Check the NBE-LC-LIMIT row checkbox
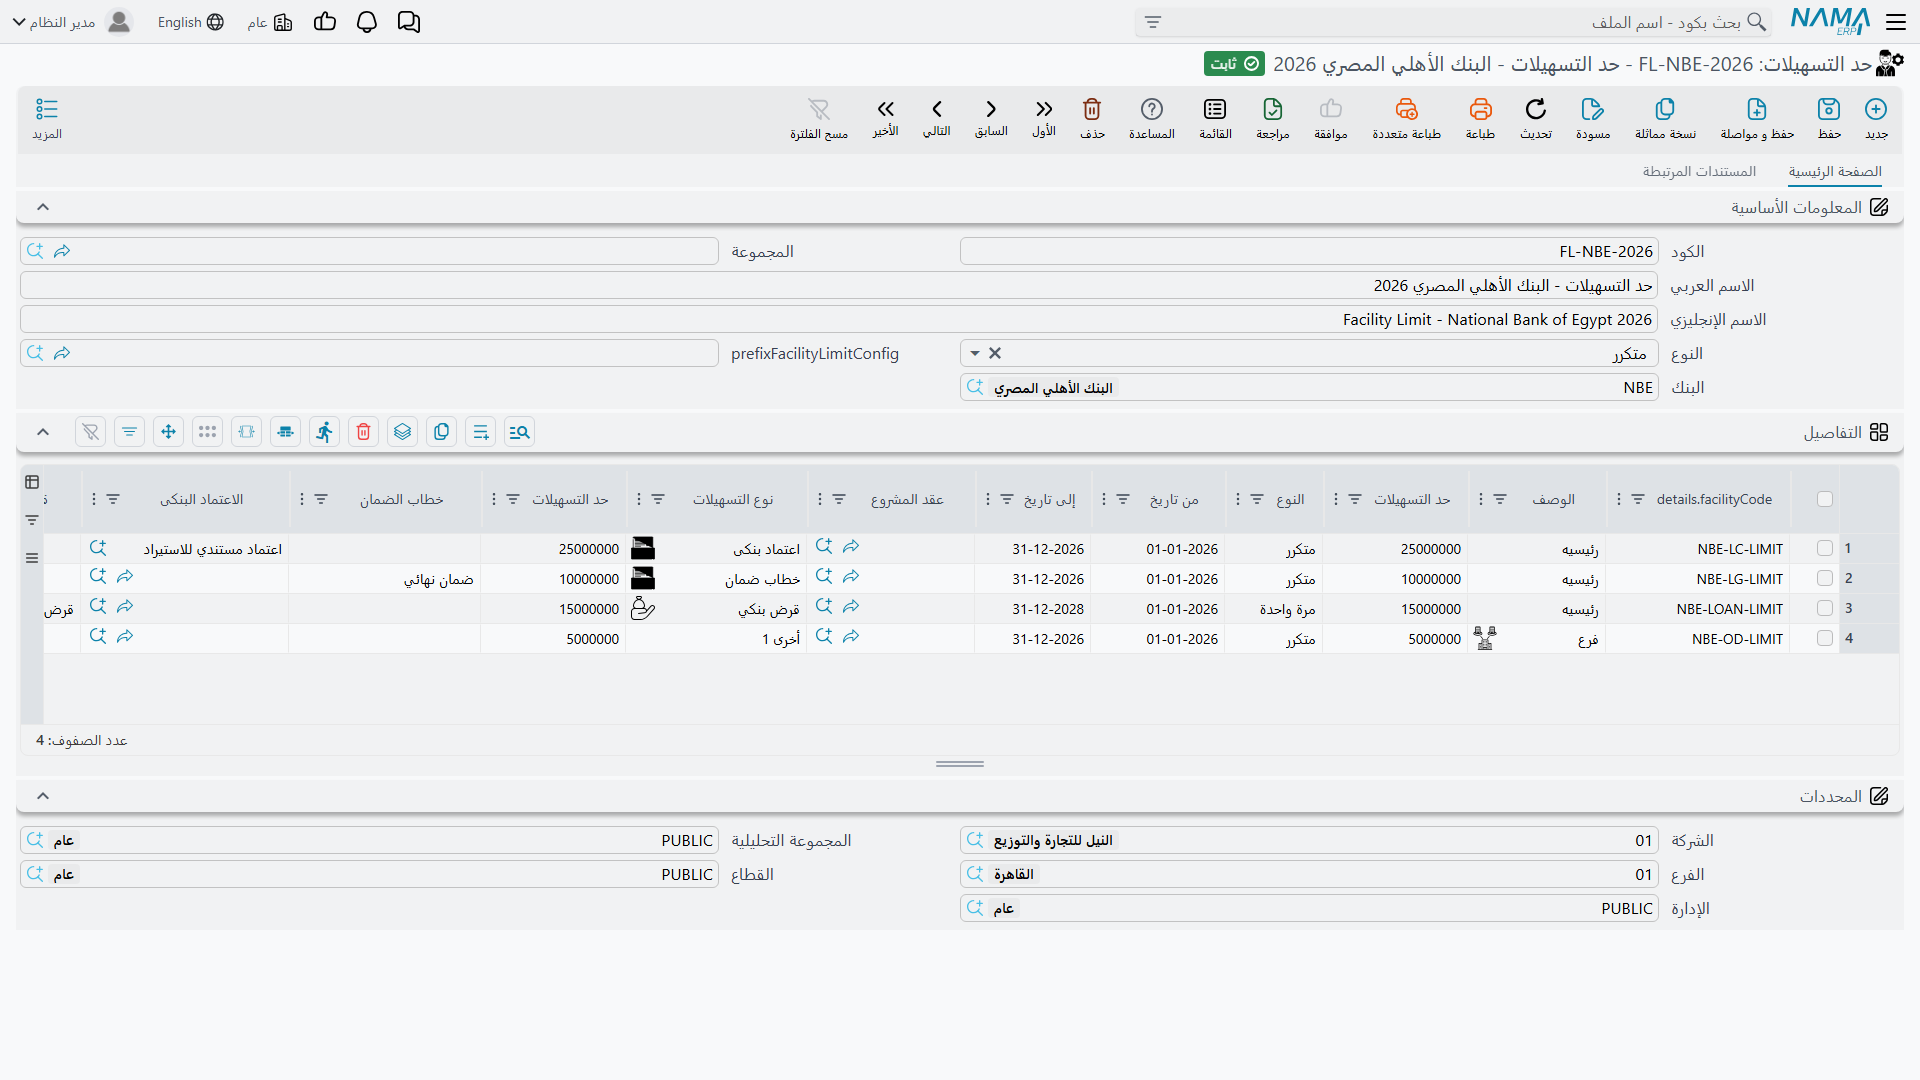1920x1080 pixels. click(x=1825, y=549)
